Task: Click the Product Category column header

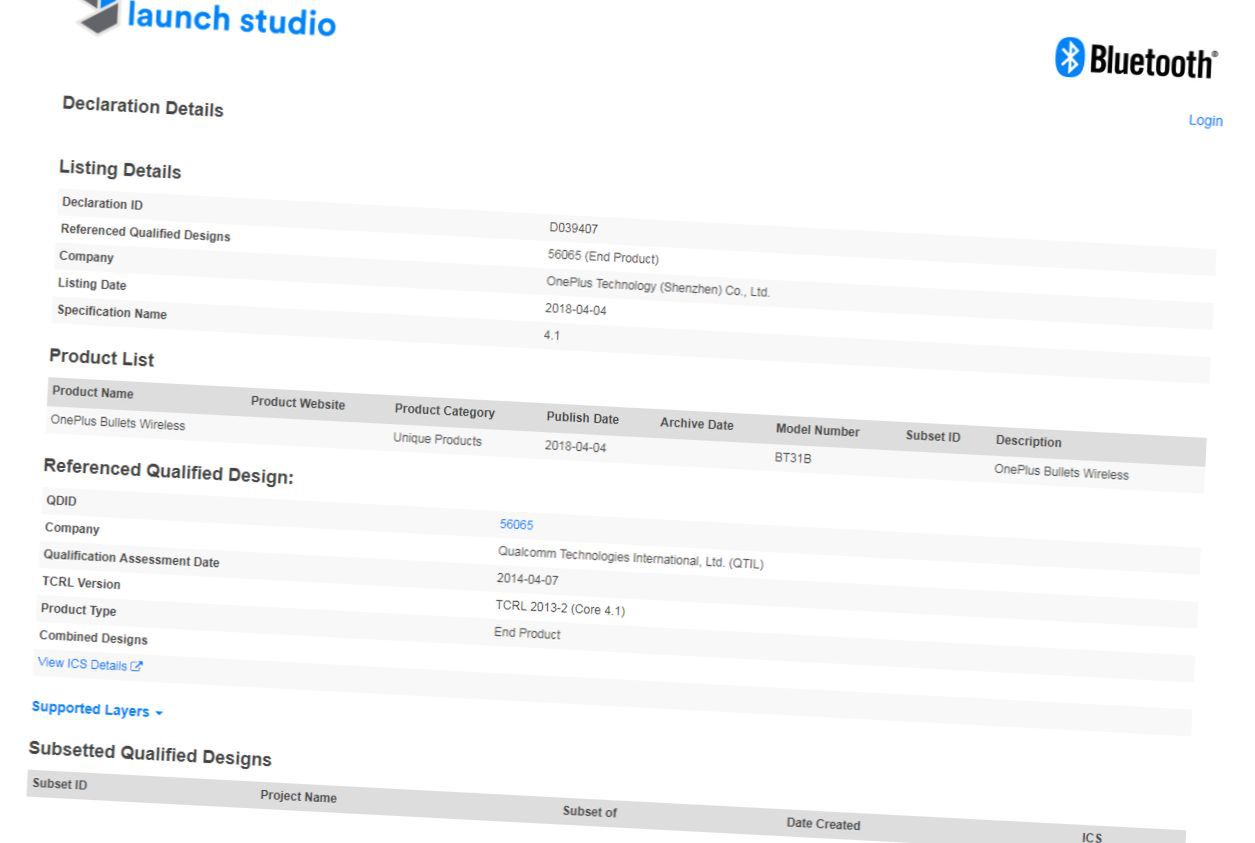Action: click(444, 411)
